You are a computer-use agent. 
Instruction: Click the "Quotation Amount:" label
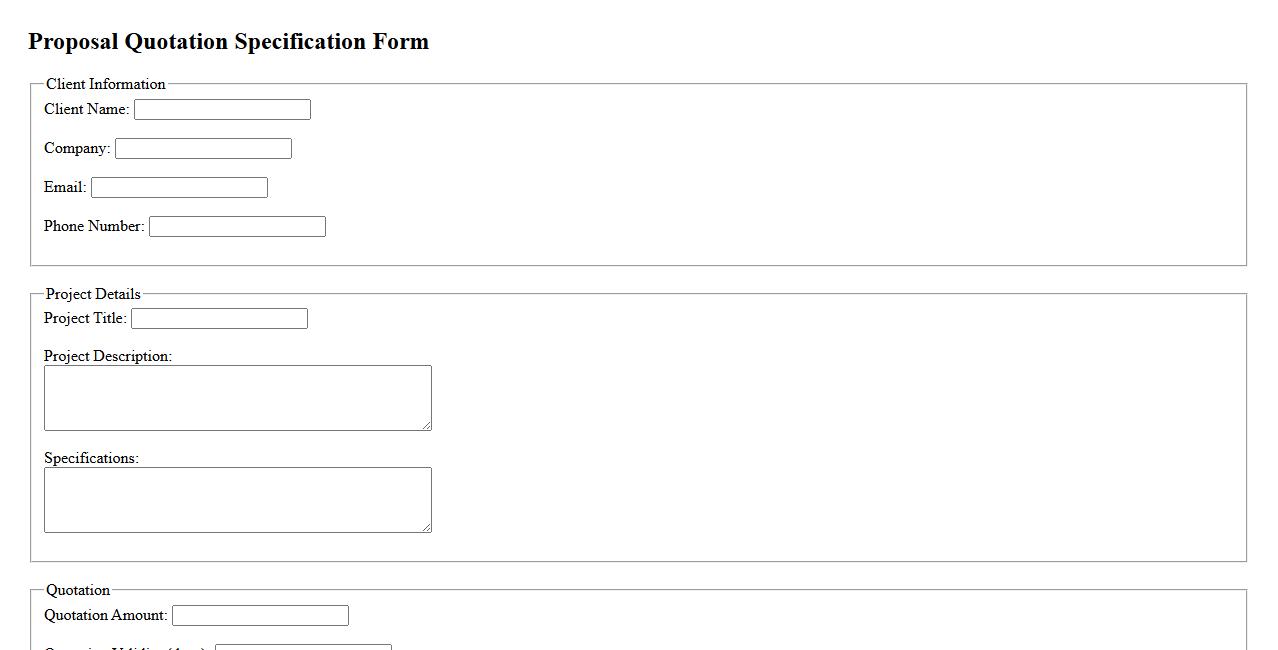105,615
